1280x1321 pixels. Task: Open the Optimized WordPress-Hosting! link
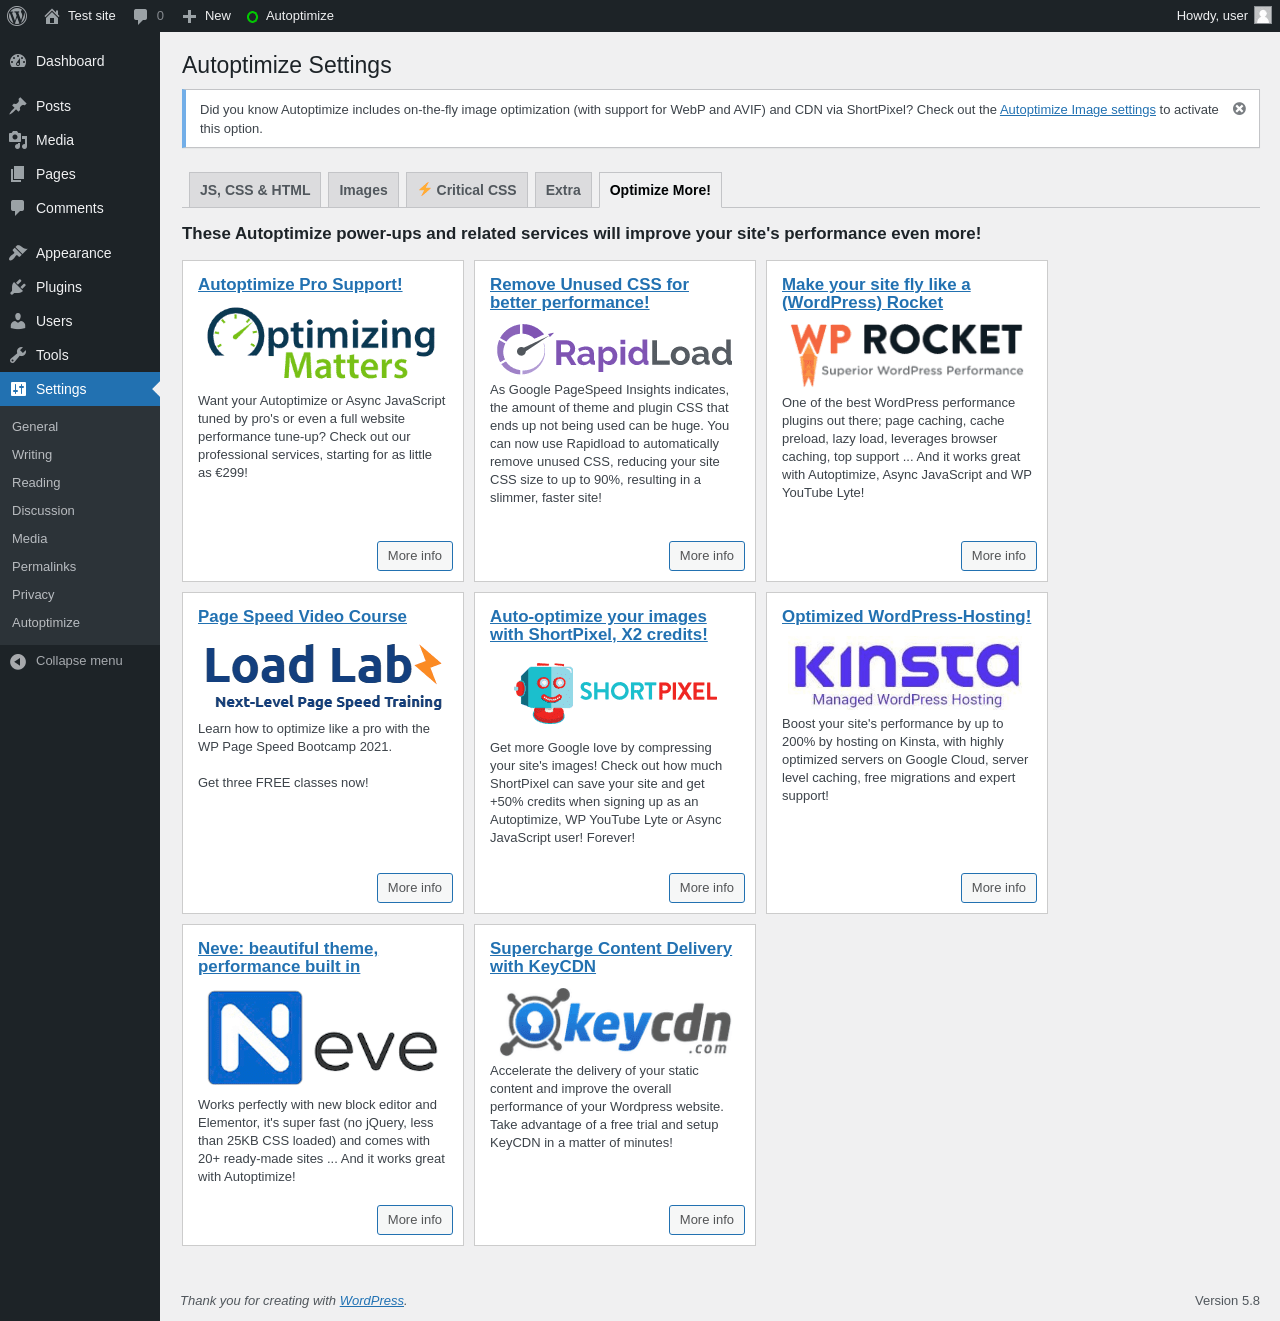click(906, 616)
